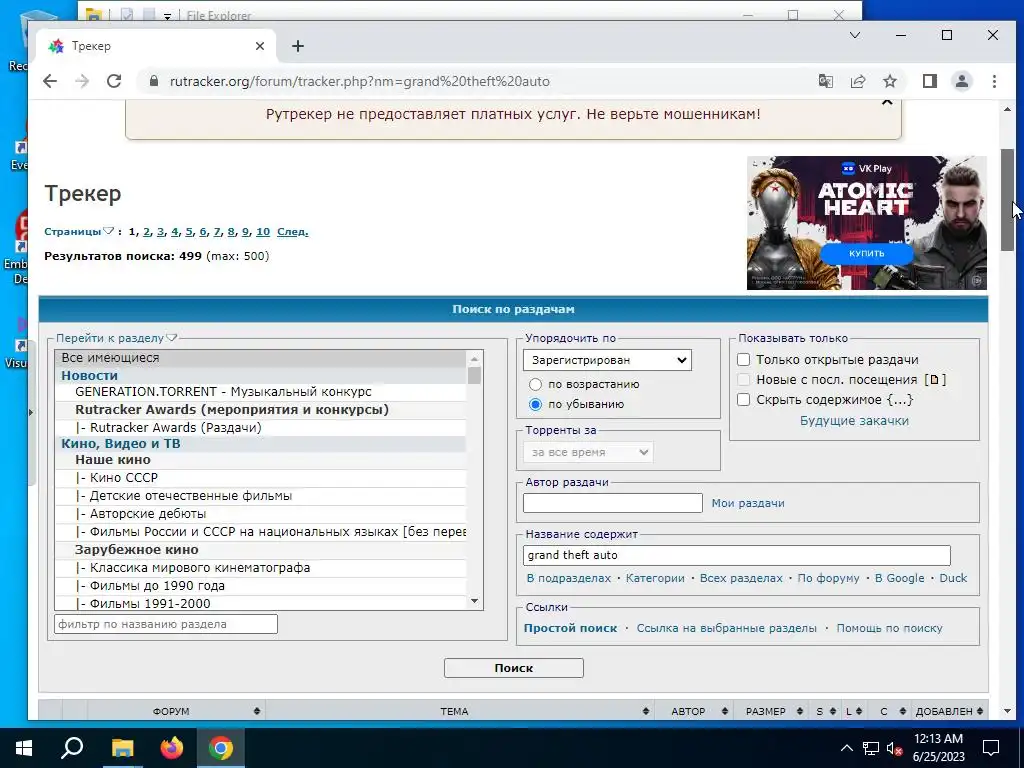The image size is (1024, 768).
Task: Click the new-posts file icon beside Новые с посл. посещения
Action: pos(935,379)
